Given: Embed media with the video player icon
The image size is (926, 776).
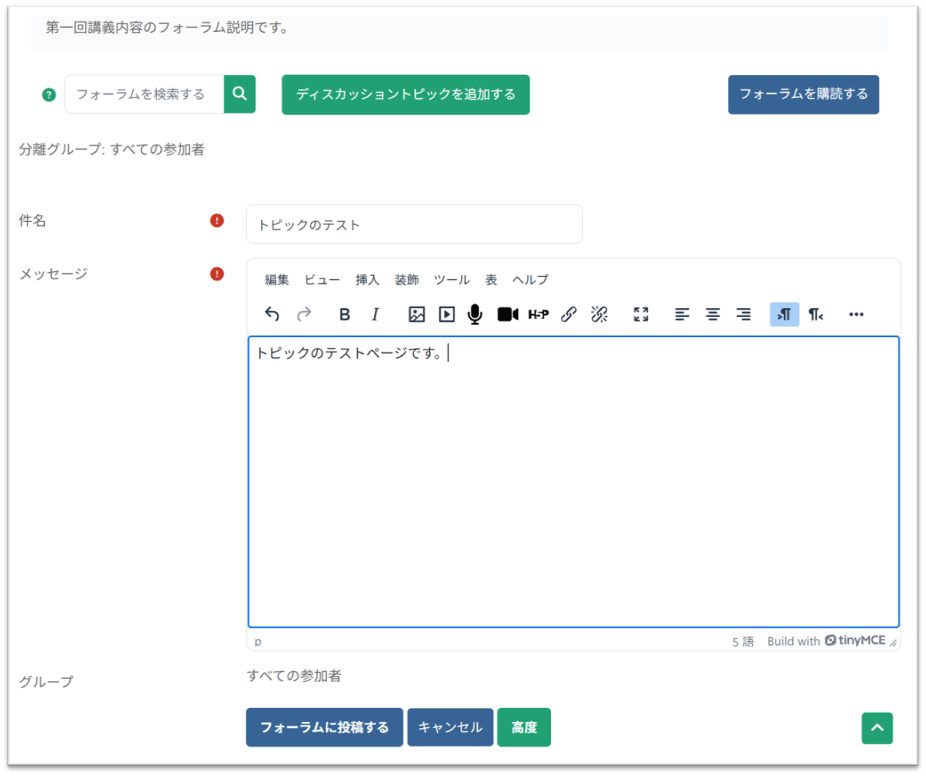Looking at the screenshot, I should point(446,314).
